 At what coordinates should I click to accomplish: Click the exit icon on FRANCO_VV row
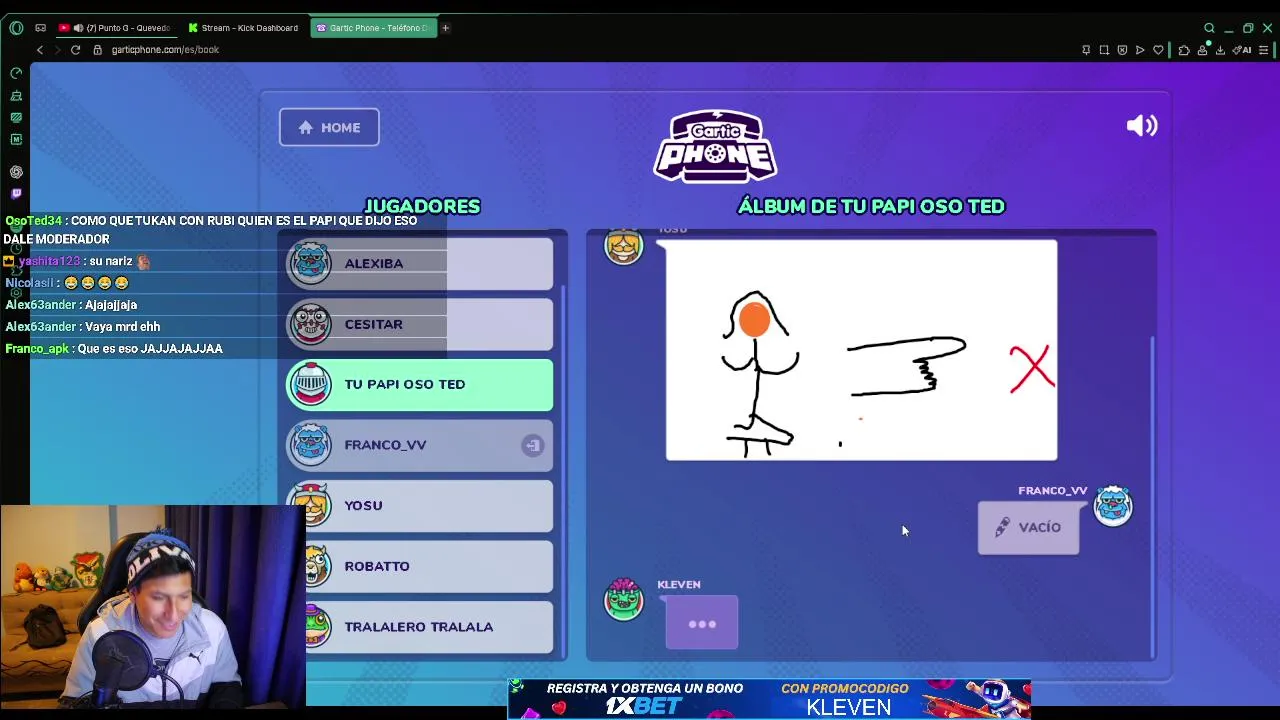532,445
